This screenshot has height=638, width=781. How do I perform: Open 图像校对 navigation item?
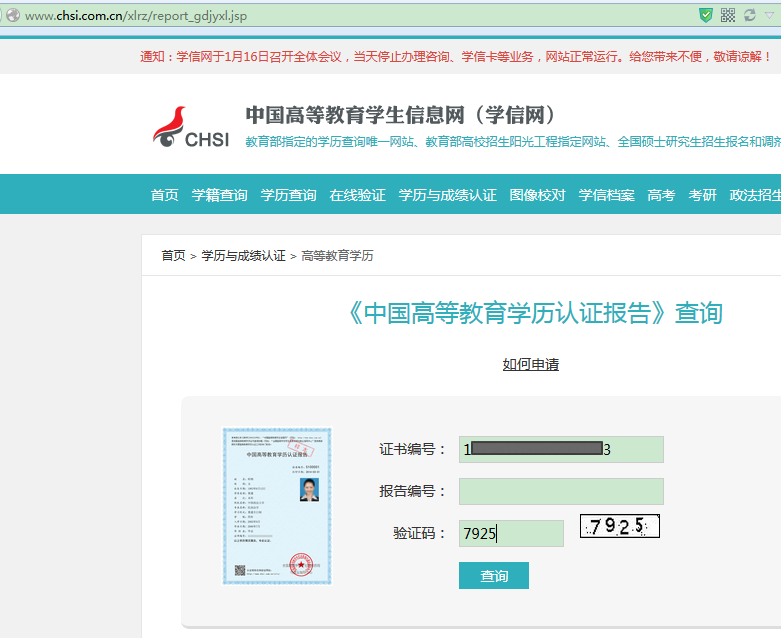[537, 195]
